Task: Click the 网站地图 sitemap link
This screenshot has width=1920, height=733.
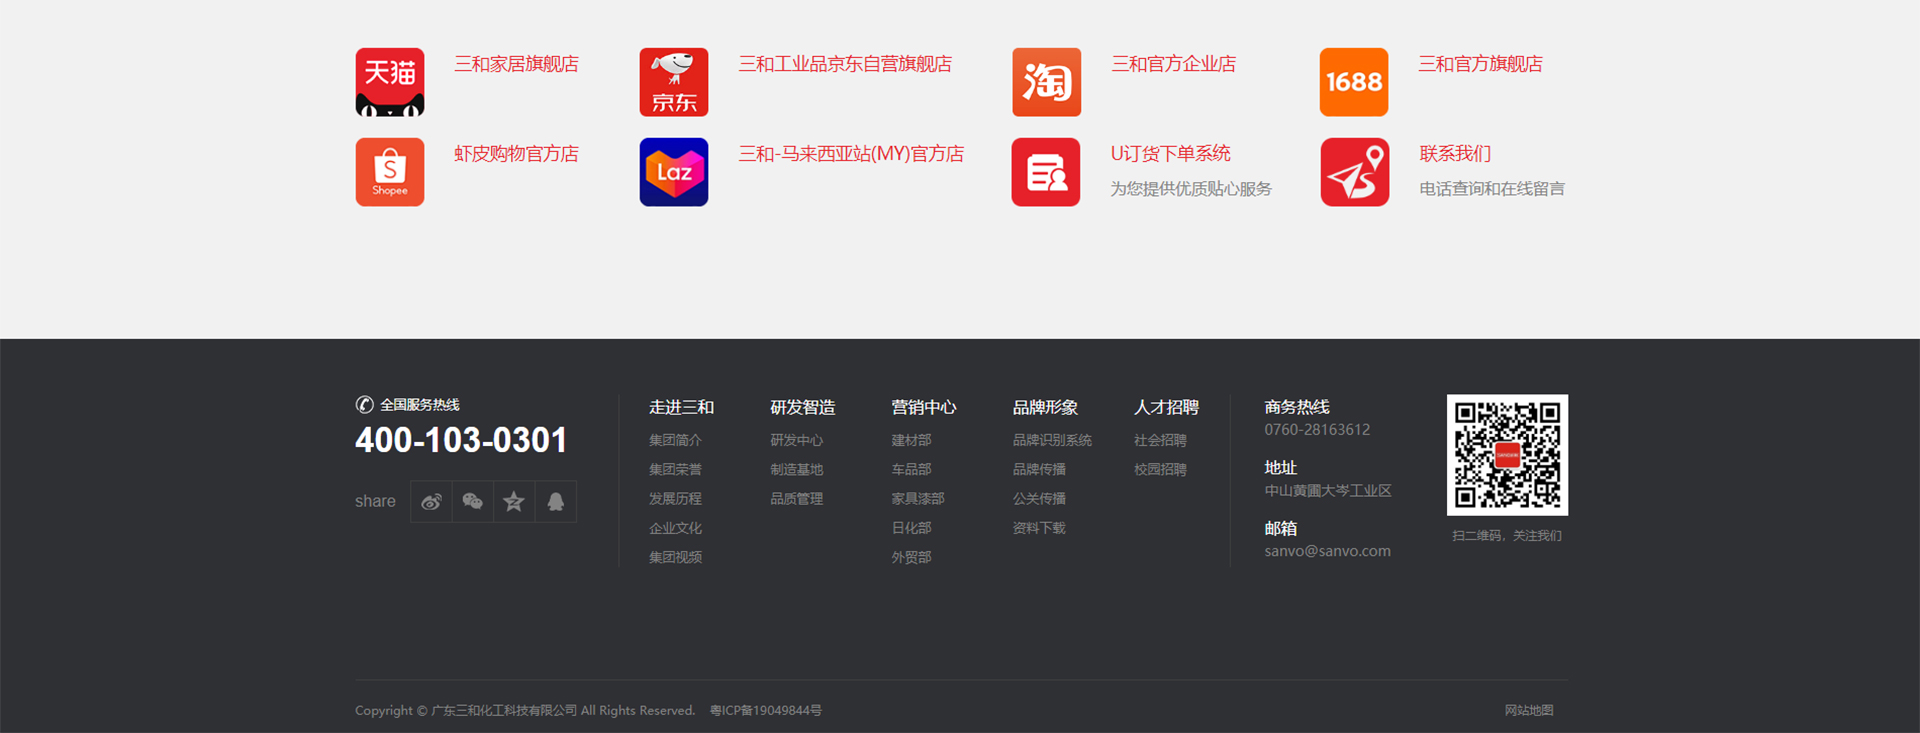Action: (x=1529, y=710)
